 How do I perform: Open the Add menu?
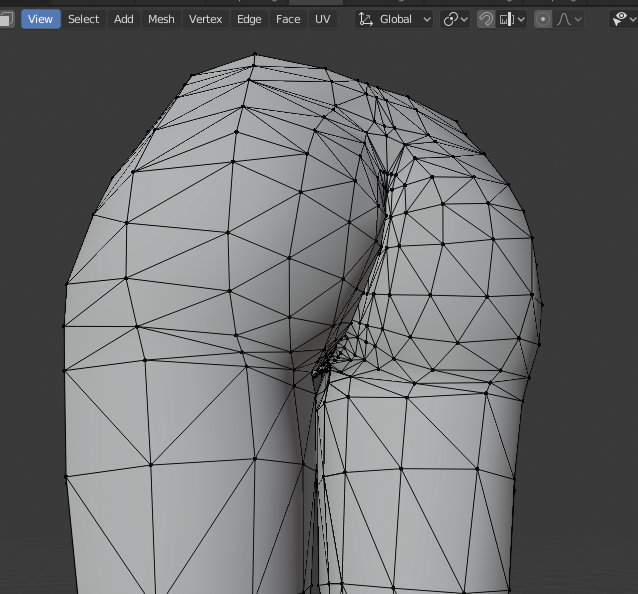(123, 19)
